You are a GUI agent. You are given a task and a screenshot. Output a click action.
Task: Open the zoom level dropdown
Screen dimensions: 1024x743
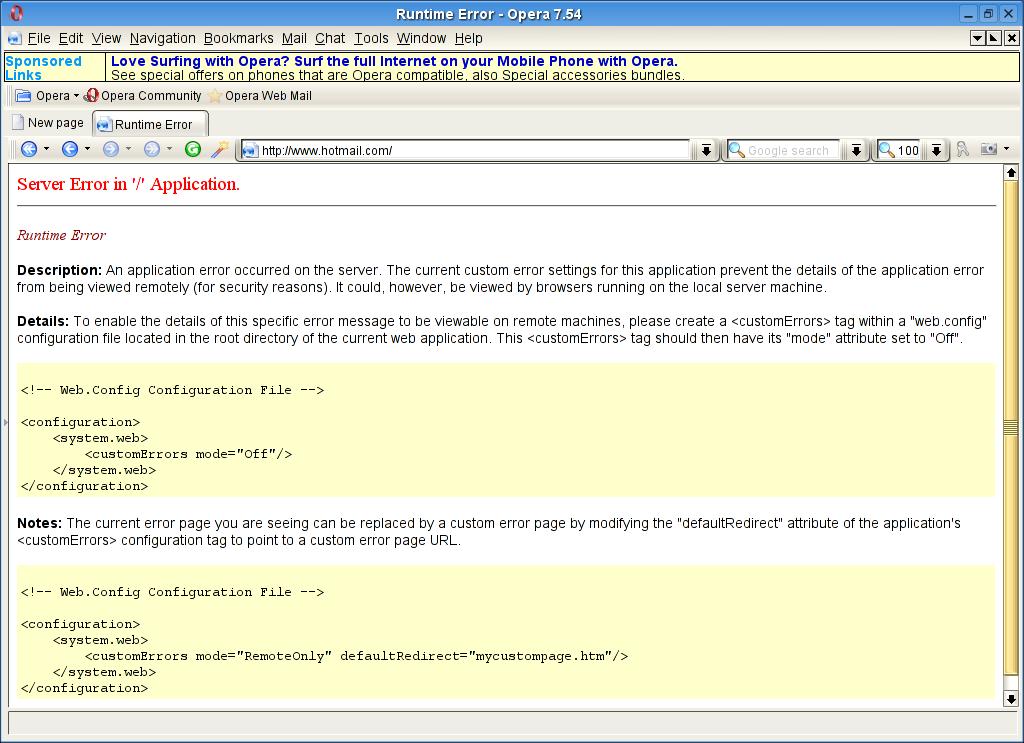[936, 151]
